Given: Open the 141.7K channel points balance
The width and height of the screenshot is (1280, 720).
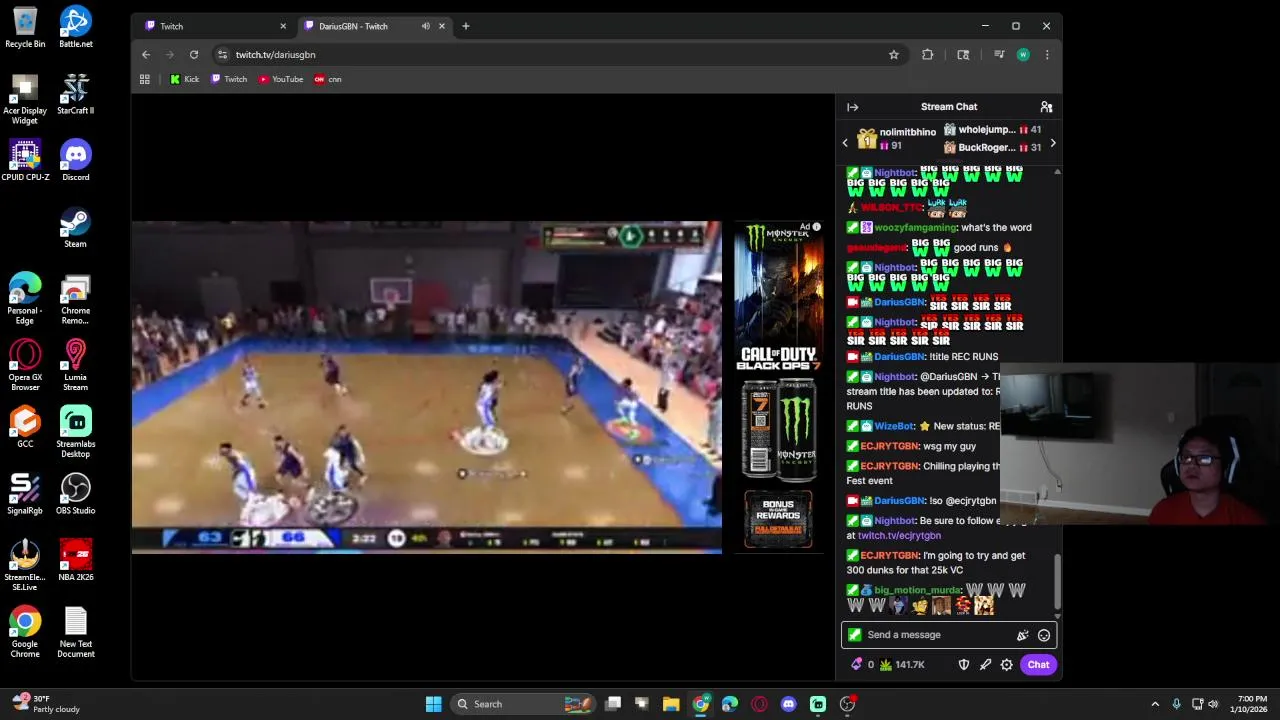Looking at the screenshot, I should click(x=901, y=665).
